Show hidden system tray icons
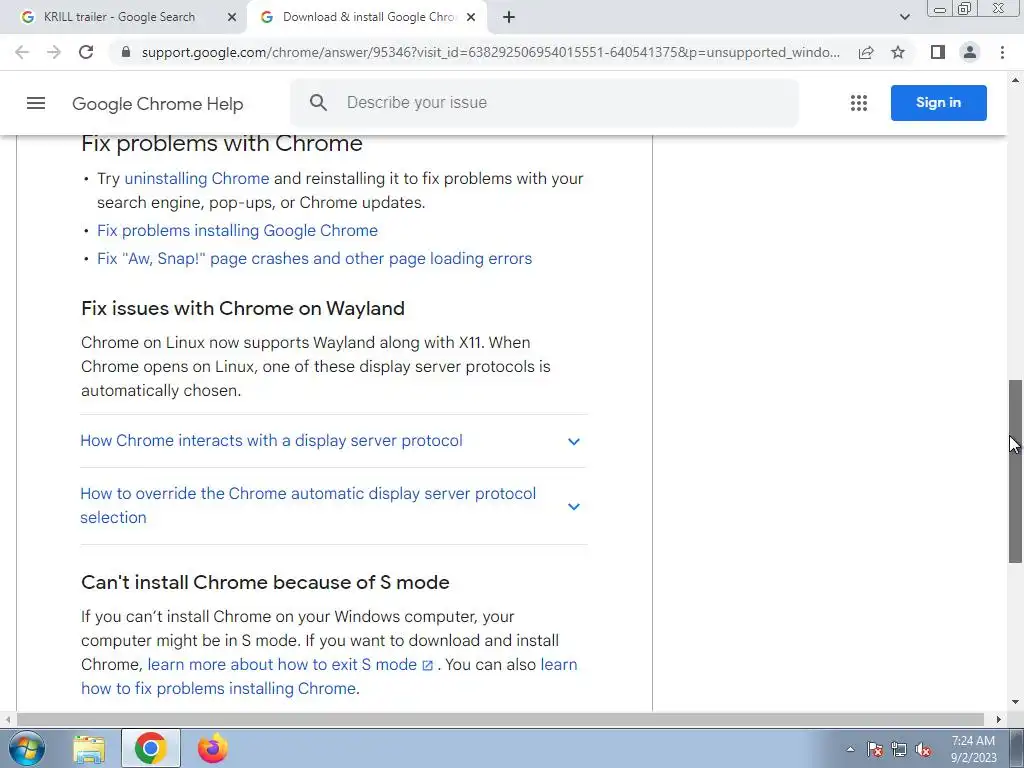This screenshot has width=1024, height=768. tap(850, 749)
